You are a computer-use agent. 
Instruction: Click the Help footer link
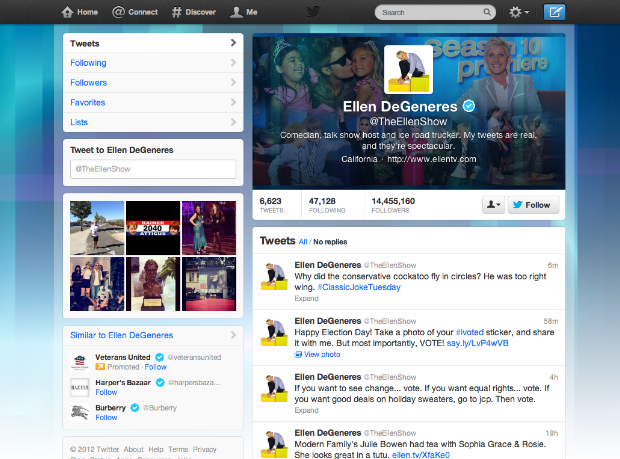156,449
